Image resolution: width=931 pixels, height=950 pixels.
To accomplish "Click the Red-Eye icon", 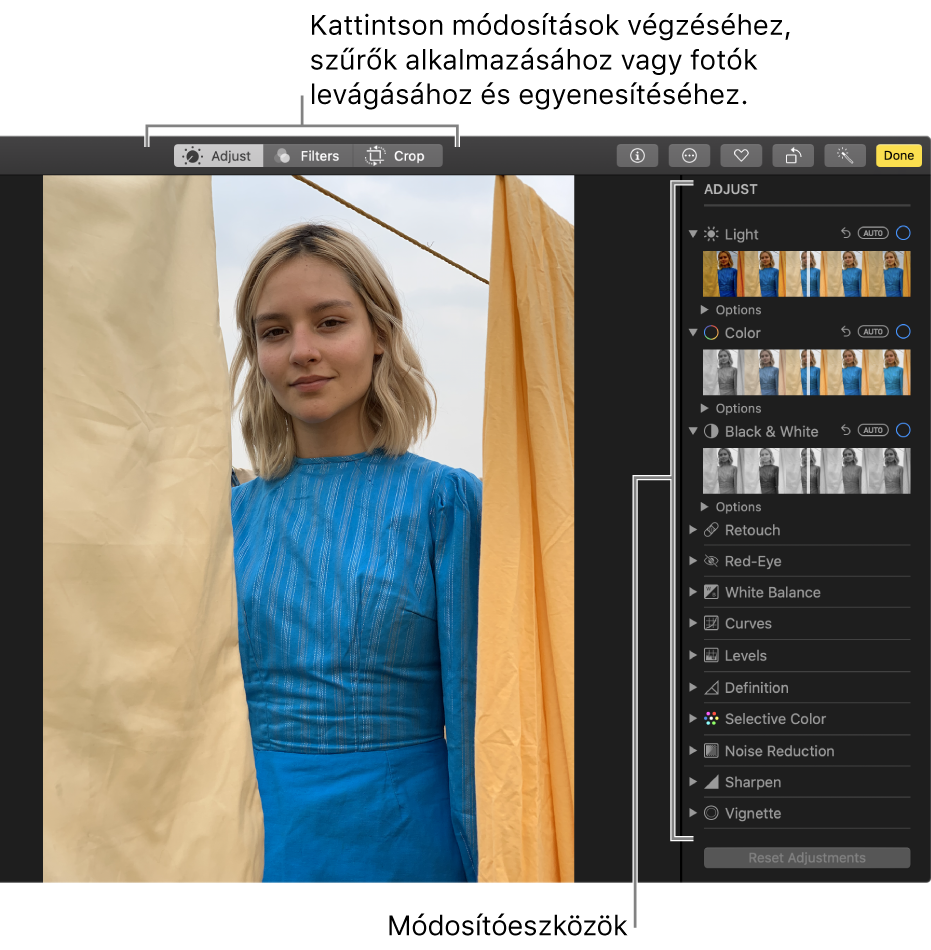I will pyautogui.click(x=711, y=561).
